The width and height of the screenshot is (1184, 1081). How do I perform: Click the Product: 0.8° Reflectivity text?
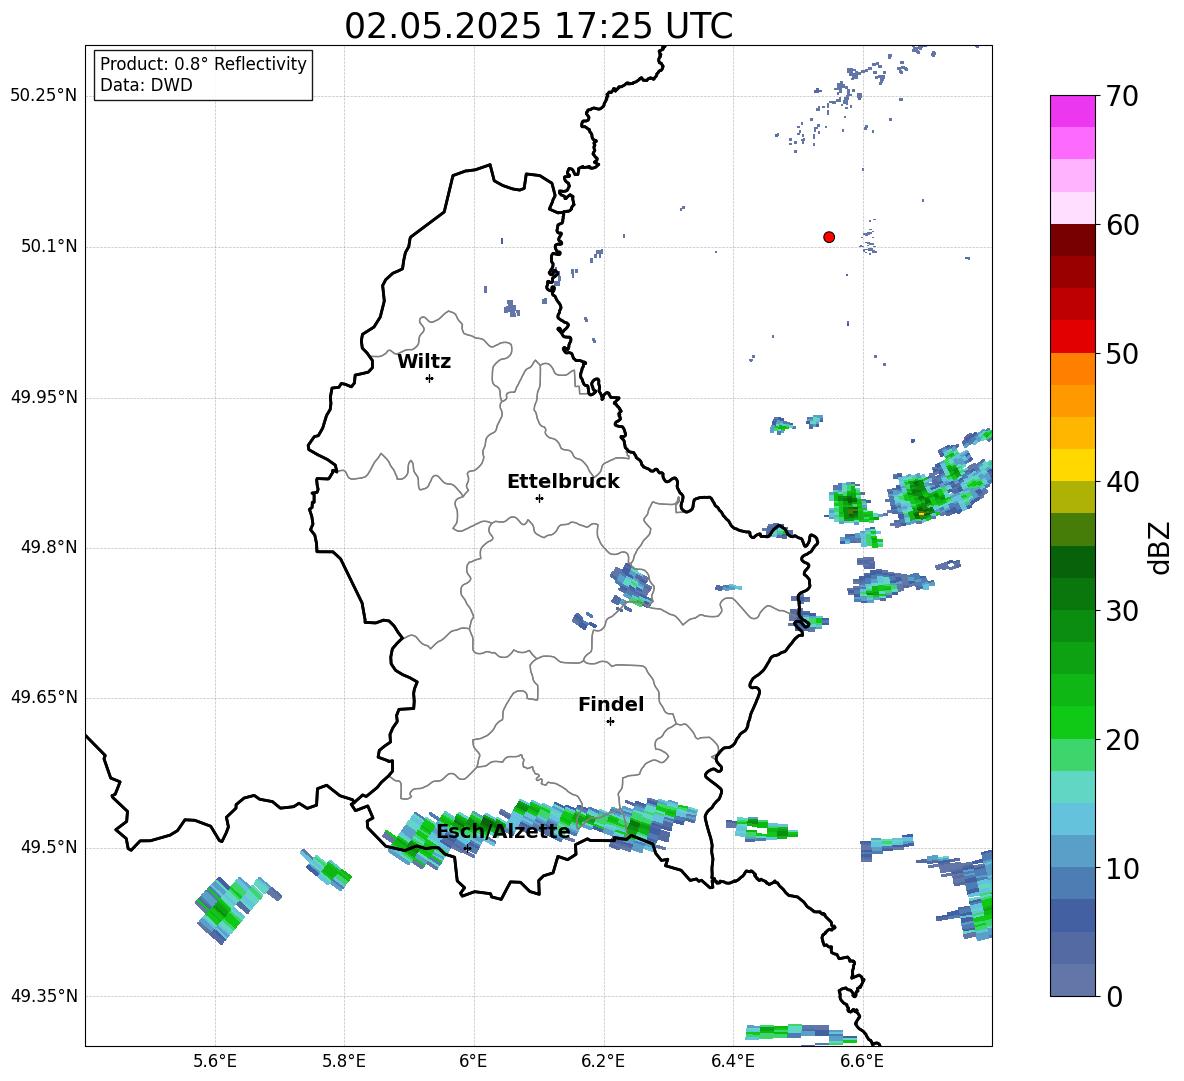(203, 64)
